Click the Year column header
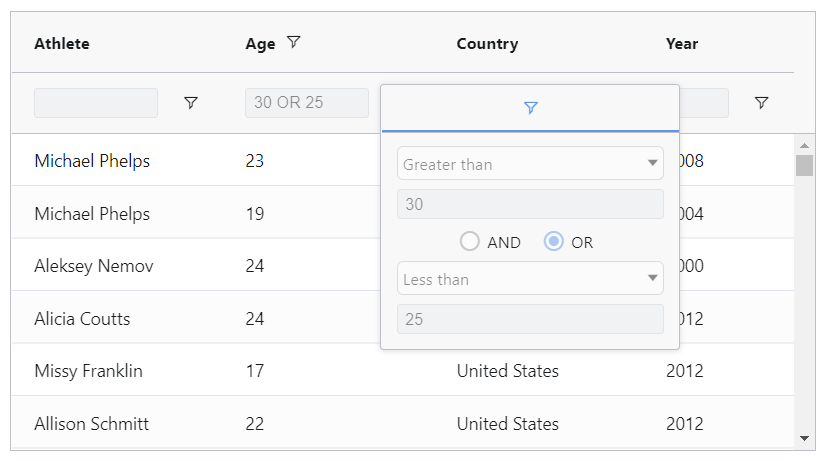The image size is (827, 461). pos(682,44)
